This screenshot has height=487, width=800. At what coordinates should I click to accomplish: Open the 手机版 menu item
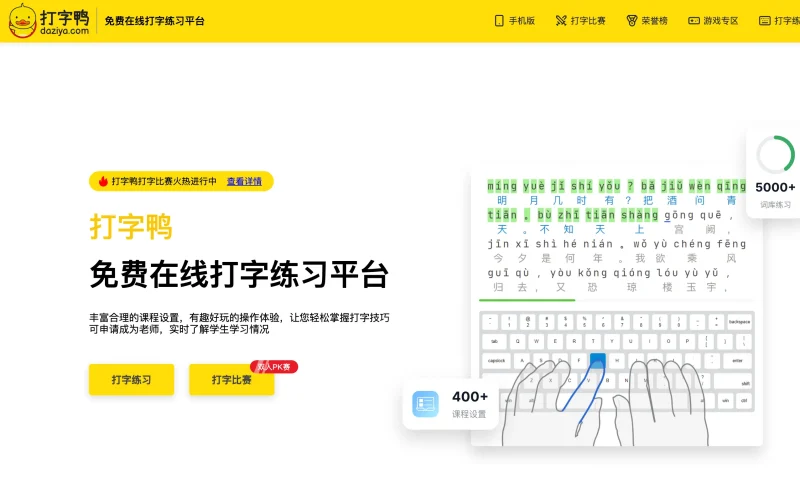[515, 21]
